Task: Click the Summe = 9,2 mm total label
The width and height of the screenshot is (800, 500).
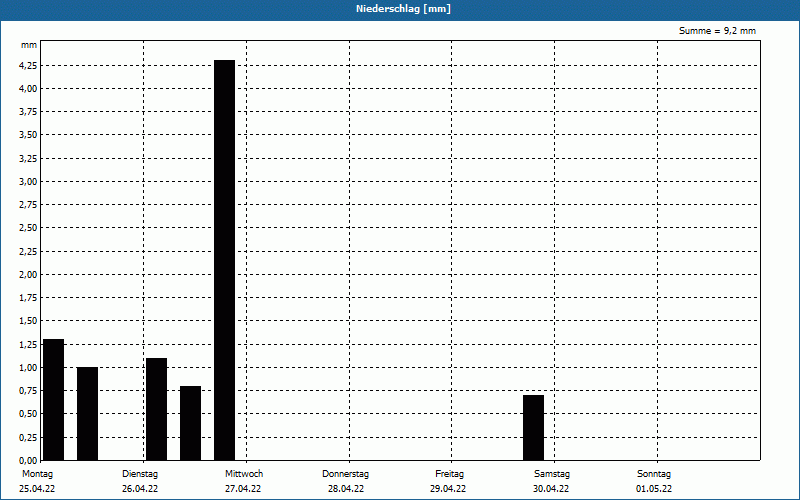Action: click(x=717, y=31)
